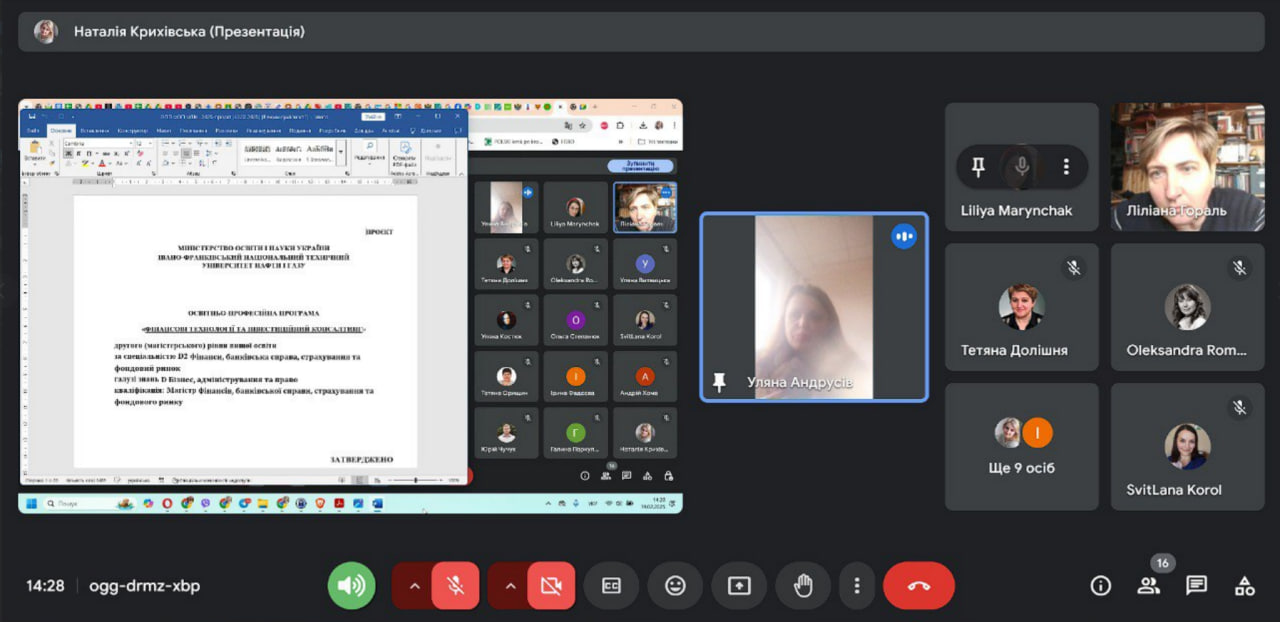Click the "Ще 9 осіб" tile
This screenshot has height=622, width=1280.
pos(1021,447)
